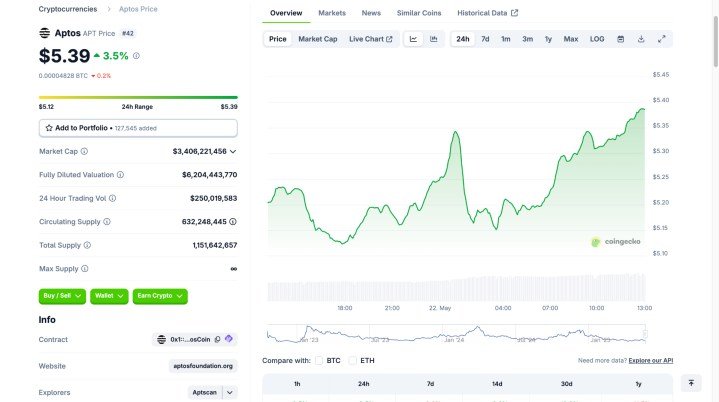
Task: Select the 3m chart range
Action: [528, 39]
